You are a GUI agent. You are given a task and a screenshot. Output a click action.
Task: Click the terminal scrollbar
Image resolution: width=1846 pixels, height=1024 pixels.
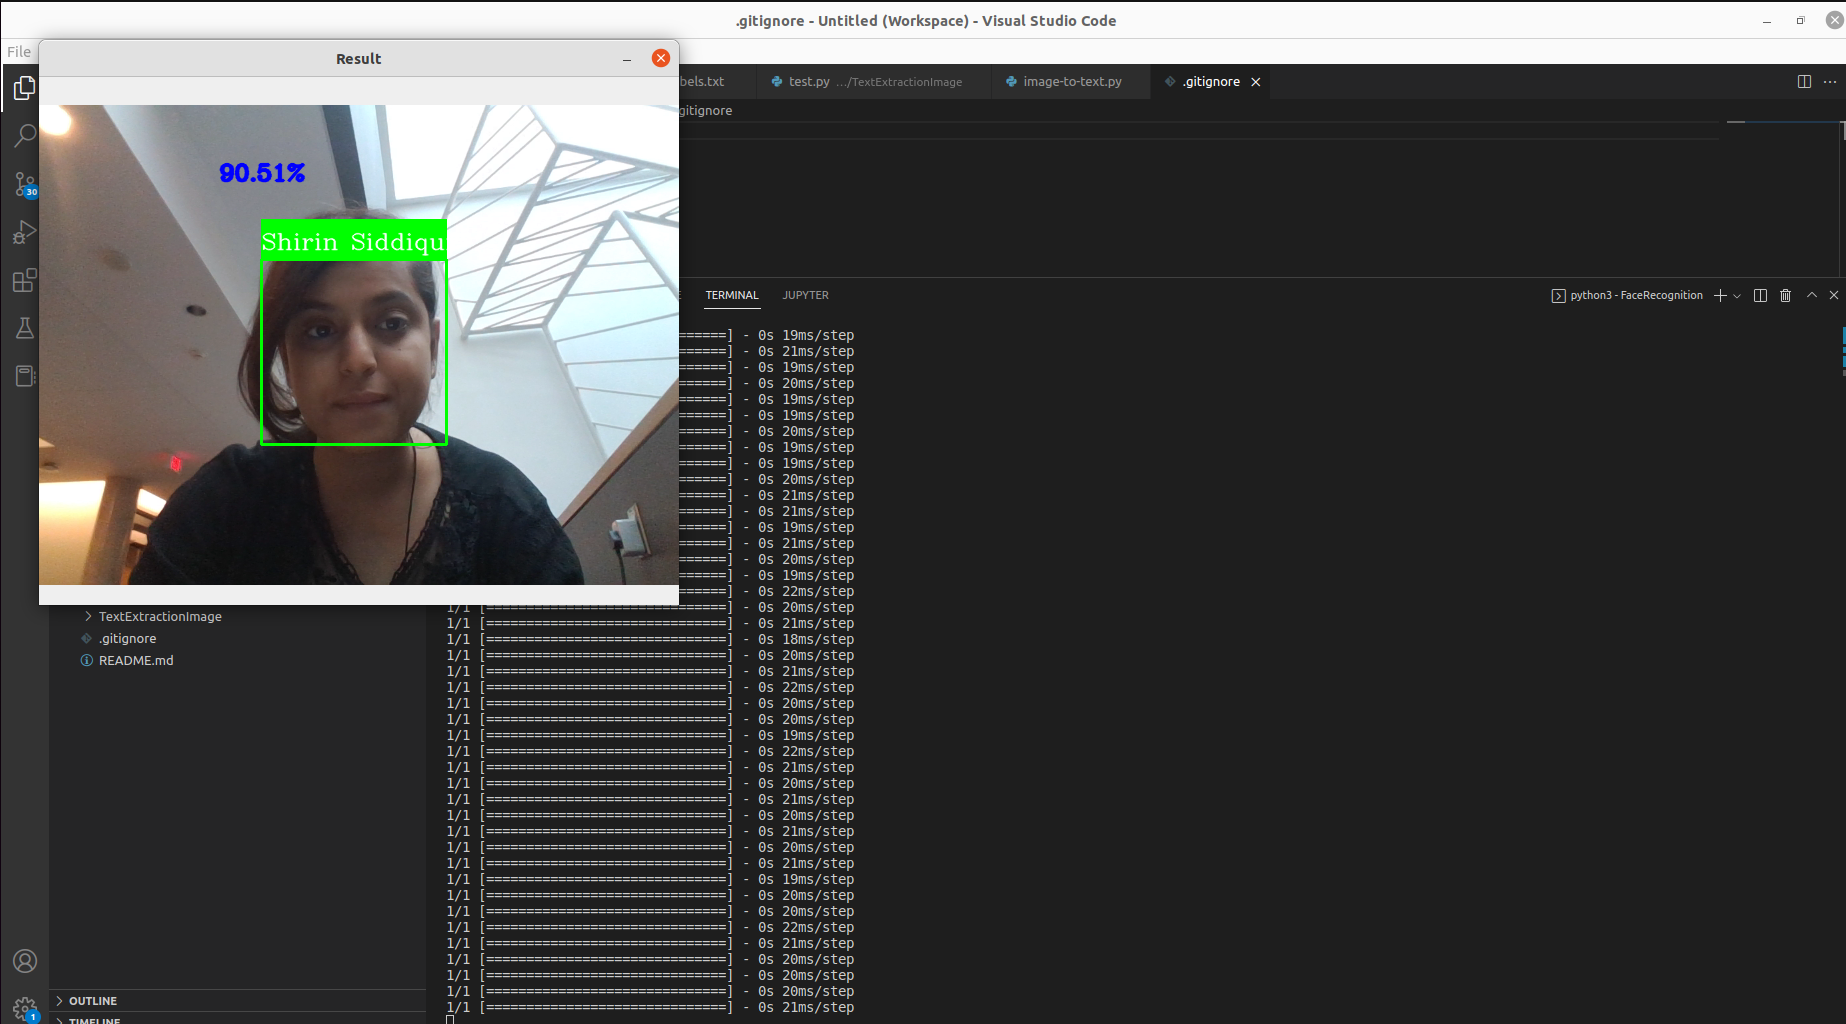point(1842,350)
